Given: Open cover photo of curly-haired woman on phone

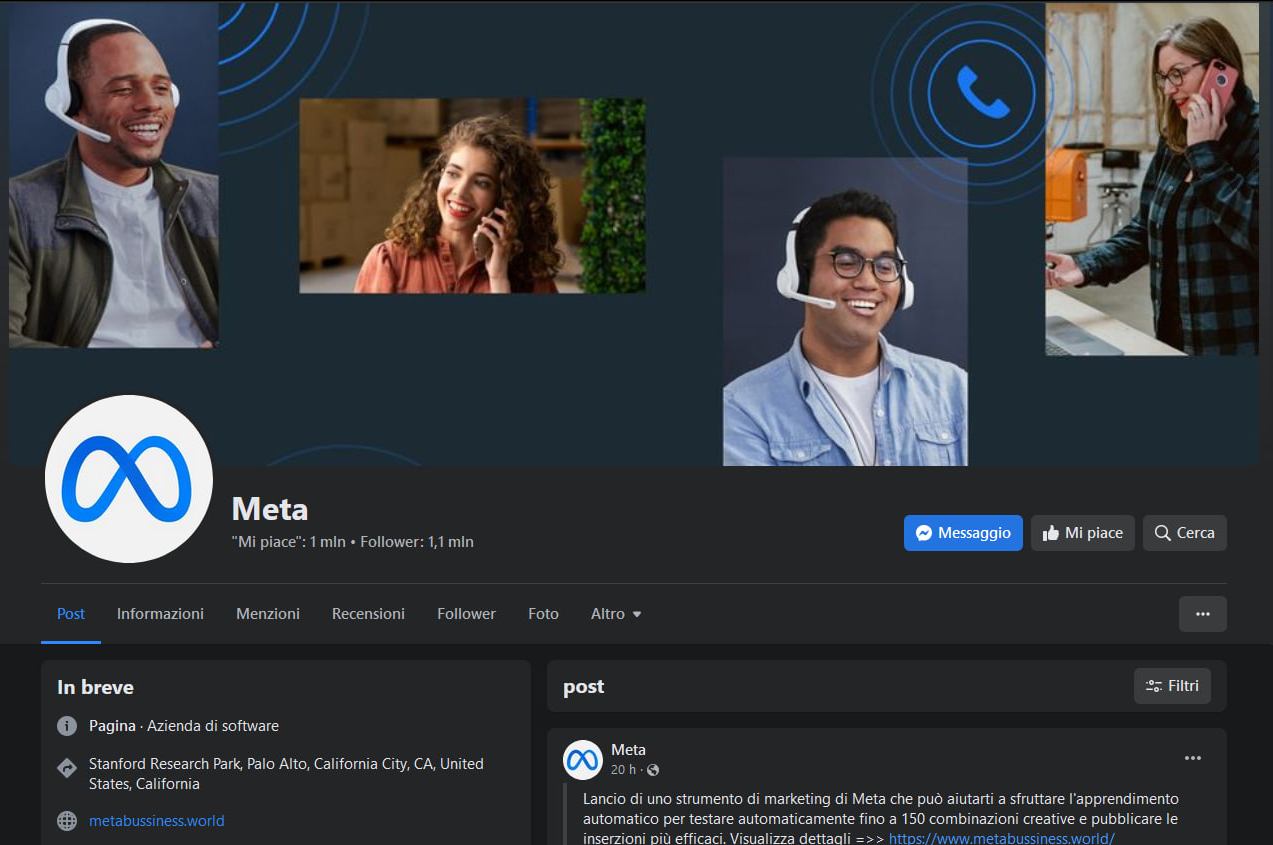Looking at the screenshot, I should (472, 195).
